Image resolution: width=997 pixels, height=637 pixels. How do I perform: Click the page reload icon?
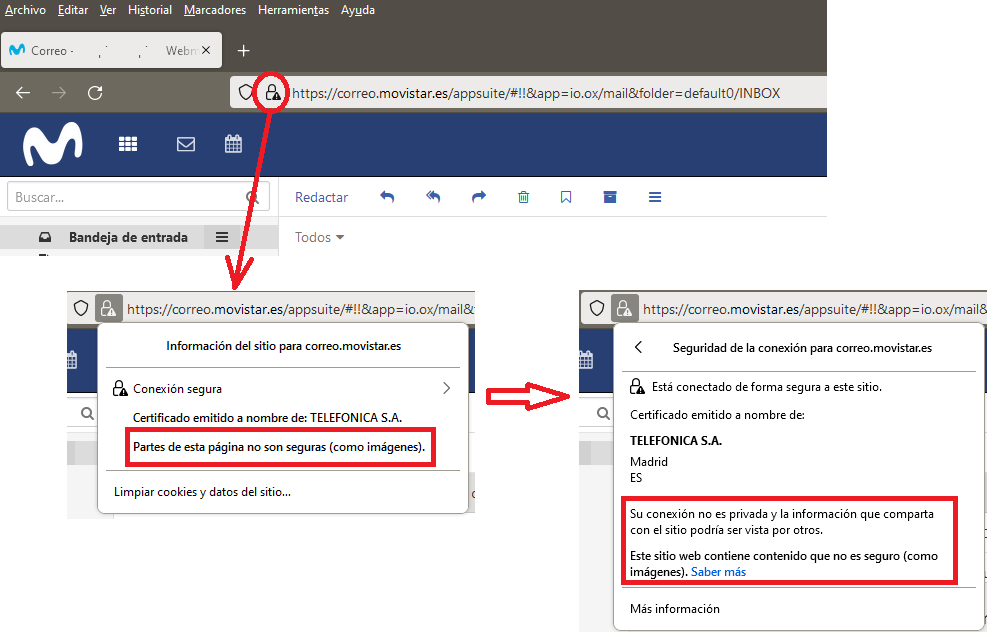(95, 92)
